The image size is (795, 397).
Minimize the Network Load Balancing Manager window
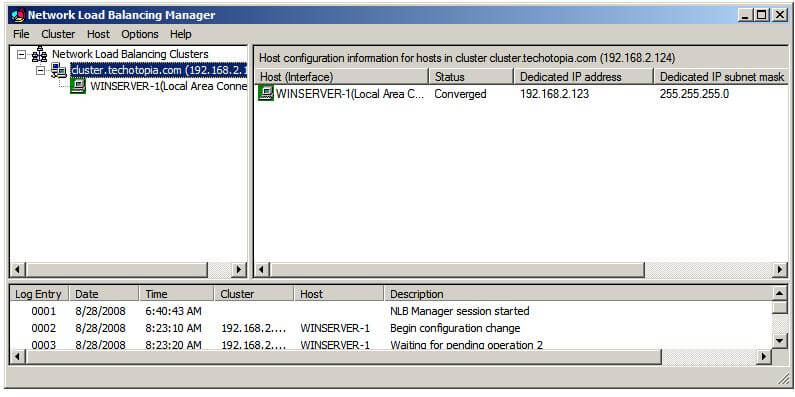(x=745, y=15)
